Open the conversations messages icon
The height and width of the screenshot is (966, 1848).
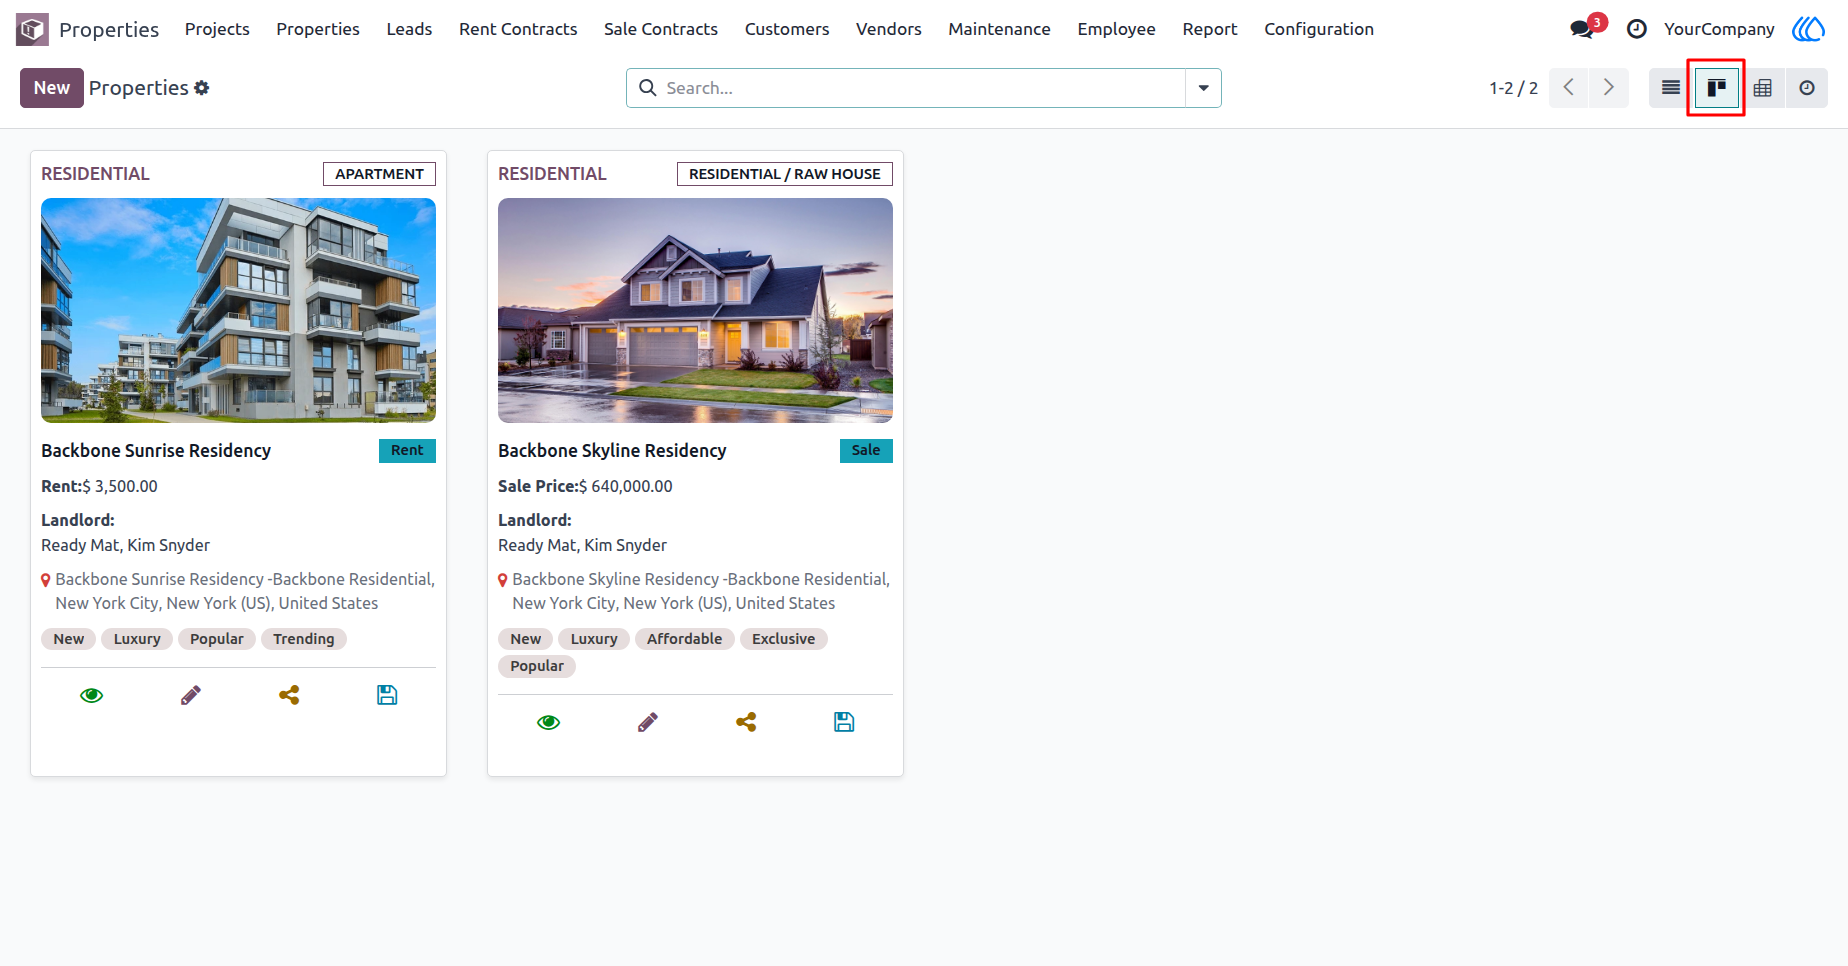[1582, 29]
